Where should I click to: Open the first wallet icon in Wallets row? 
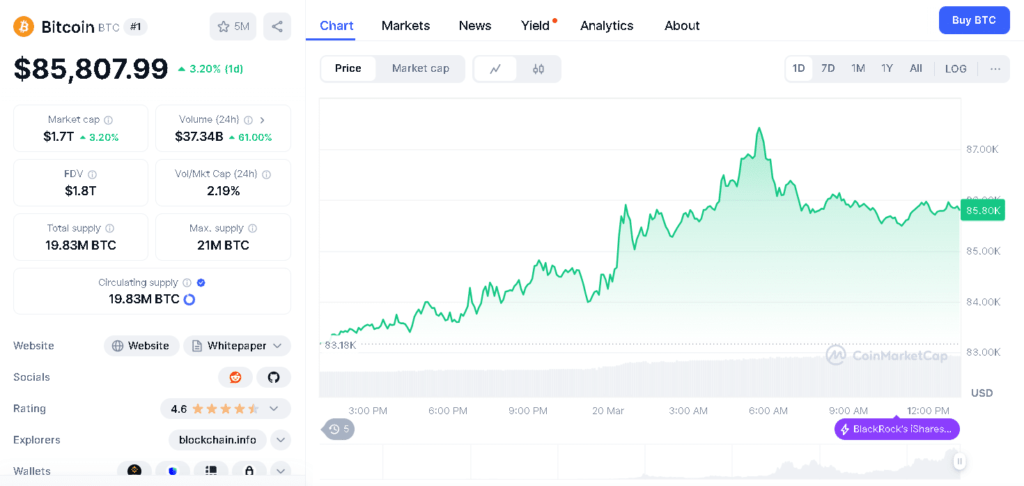[135, 470]
